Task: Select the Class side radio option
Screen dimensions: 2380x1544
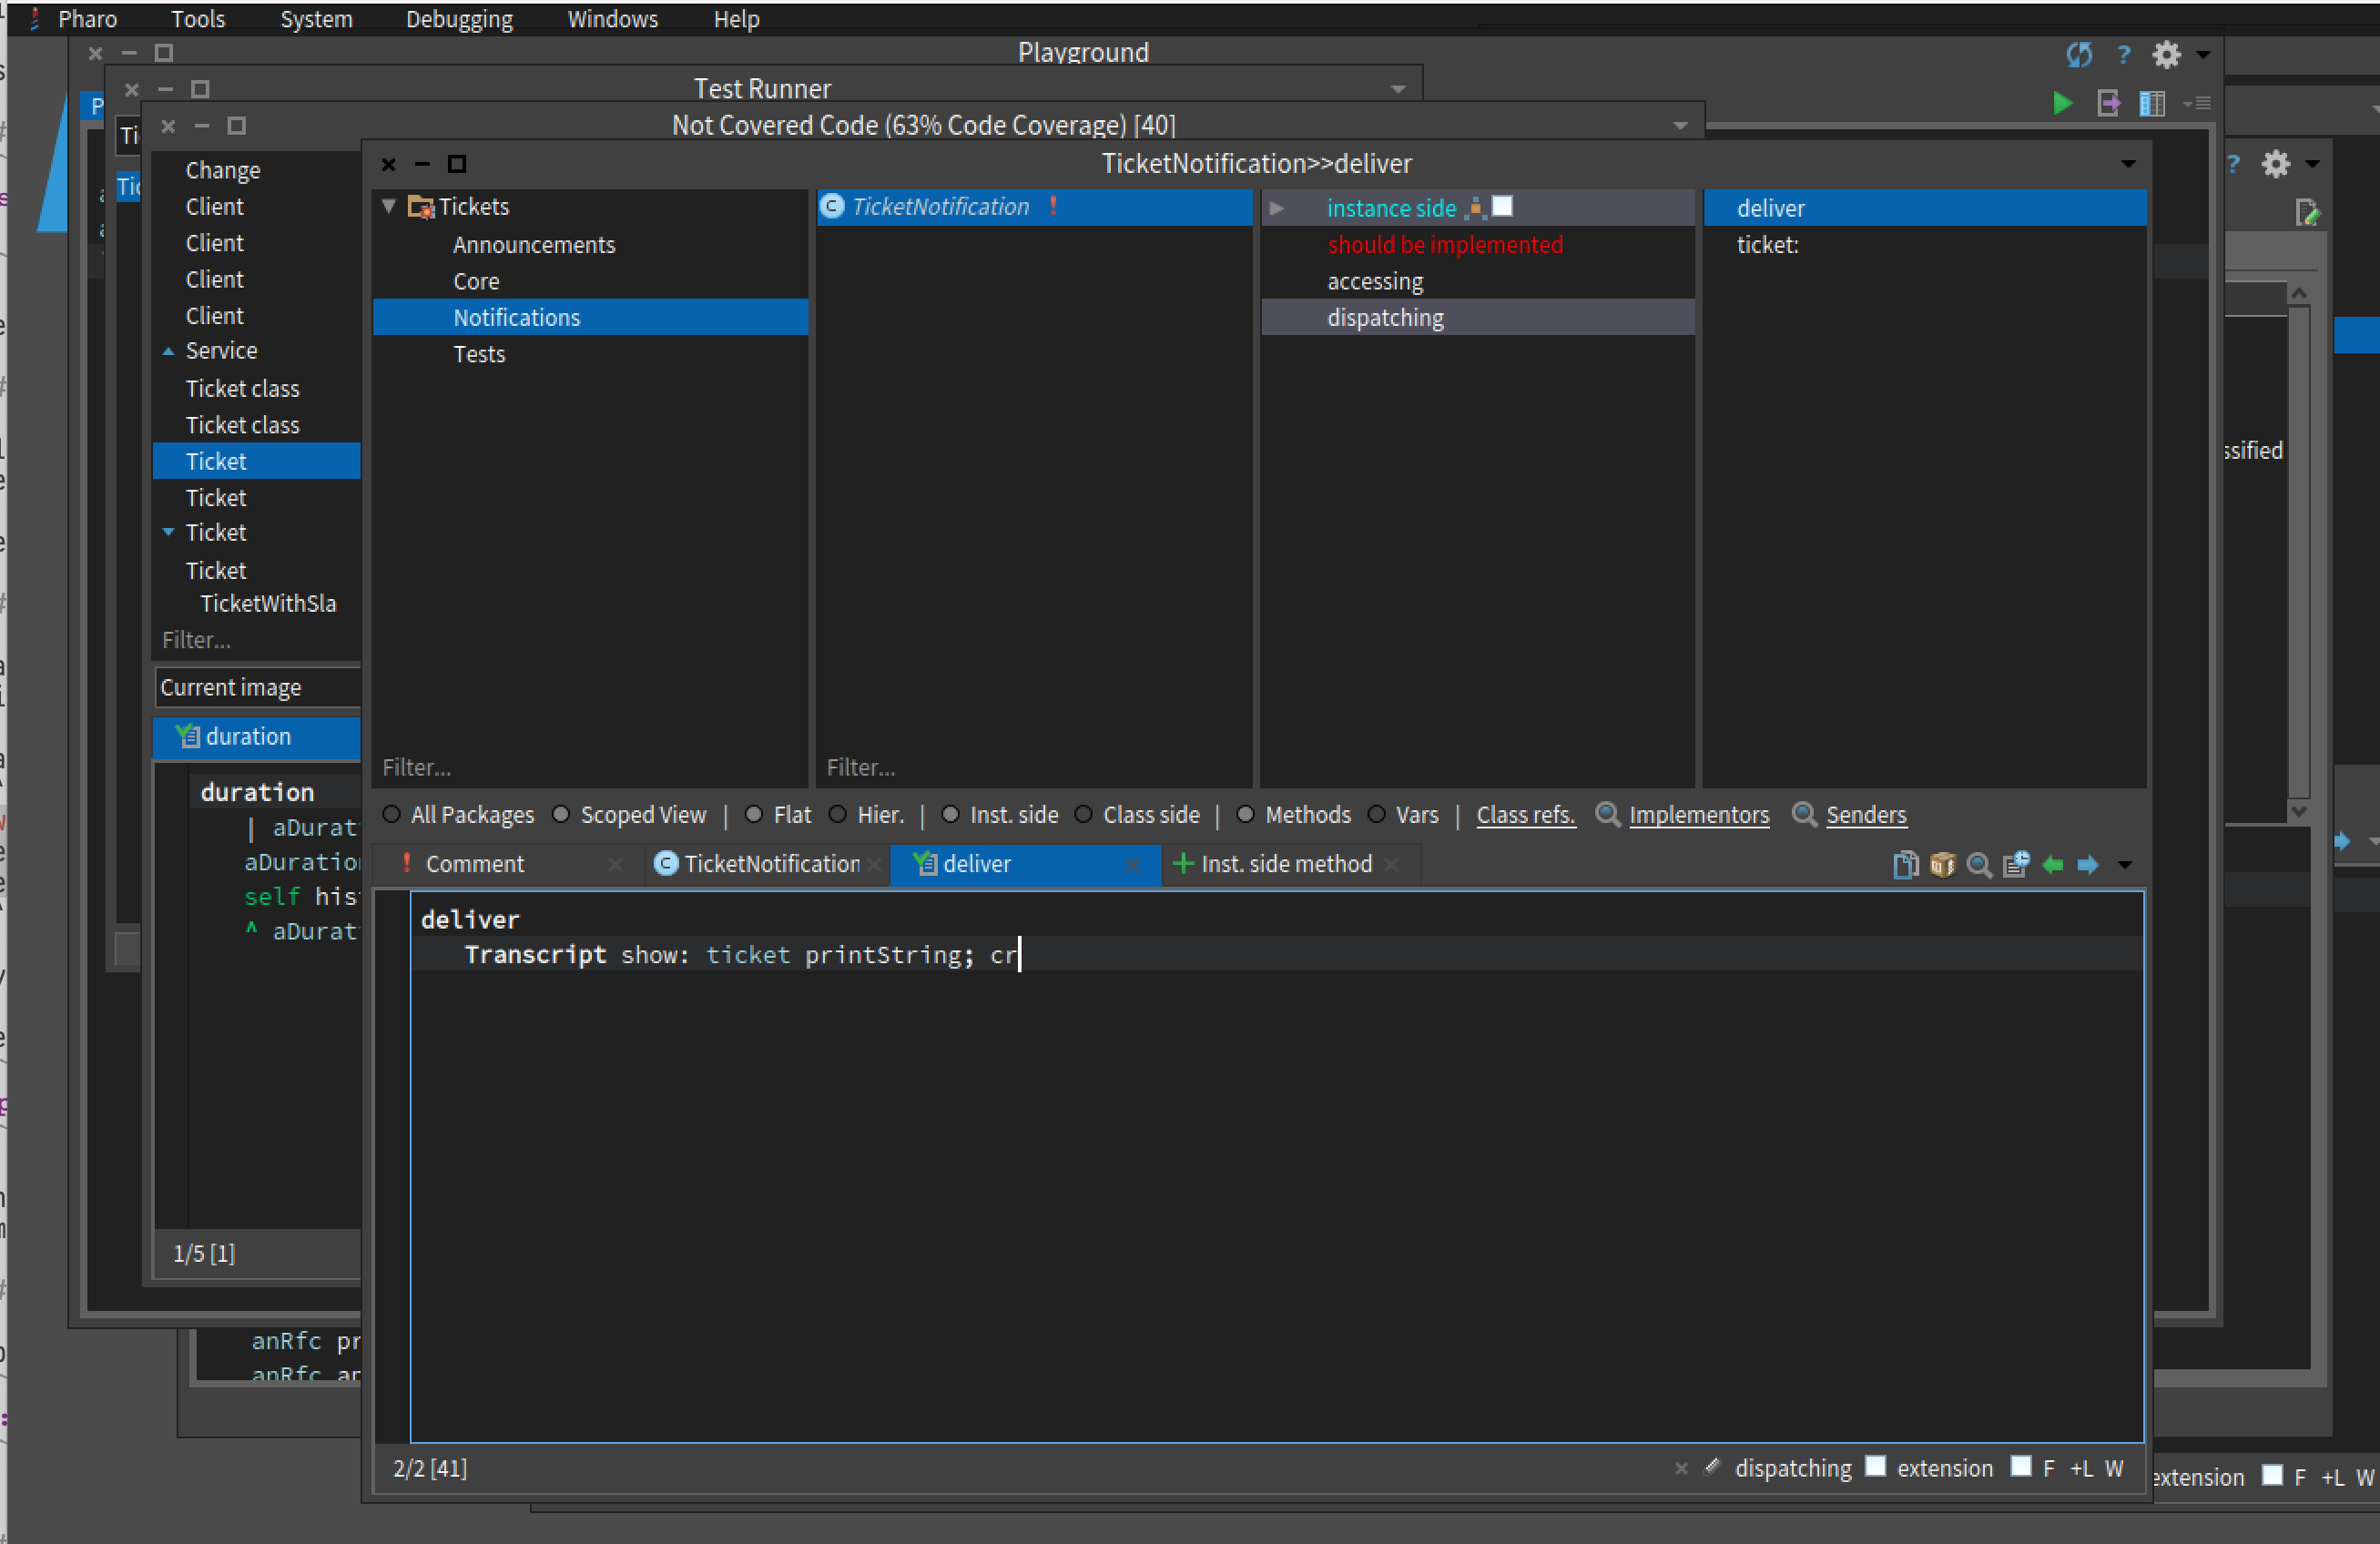Action: coord(1083,815)
